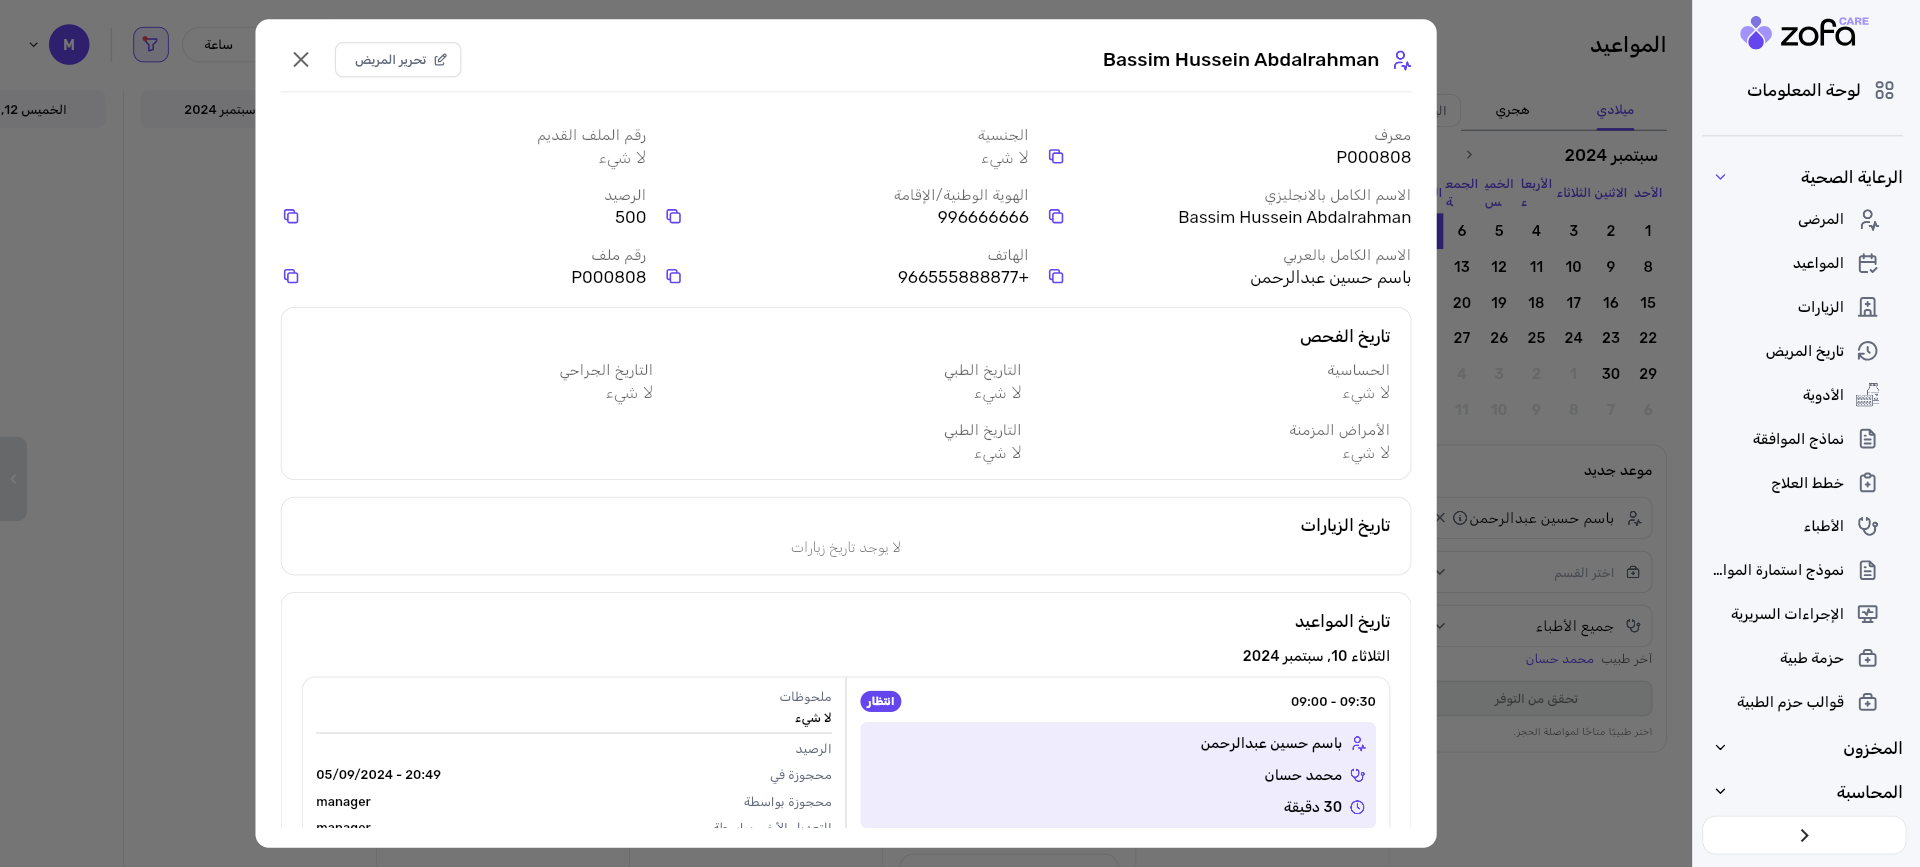
Task: Open the user avatar M menu
Action: point(69,45)
